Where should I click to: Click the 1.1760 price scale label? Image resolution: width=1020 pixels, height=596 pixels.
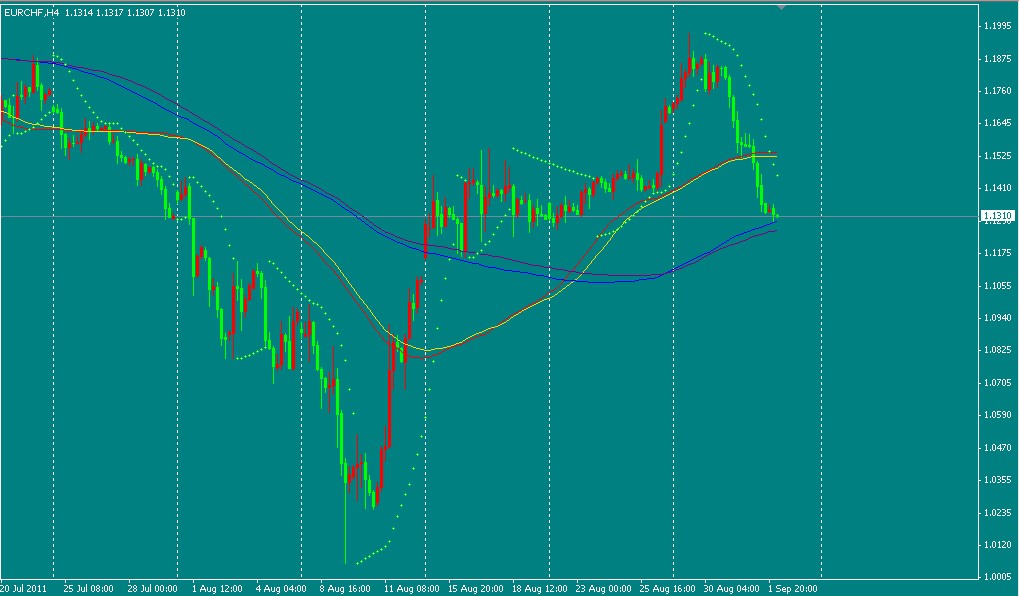[997, 91]
